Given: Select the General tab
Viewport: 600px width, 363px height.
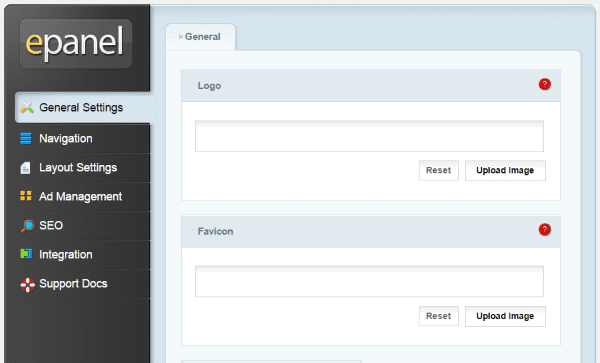Looking at the screenshot, I should tap(201, 37).
